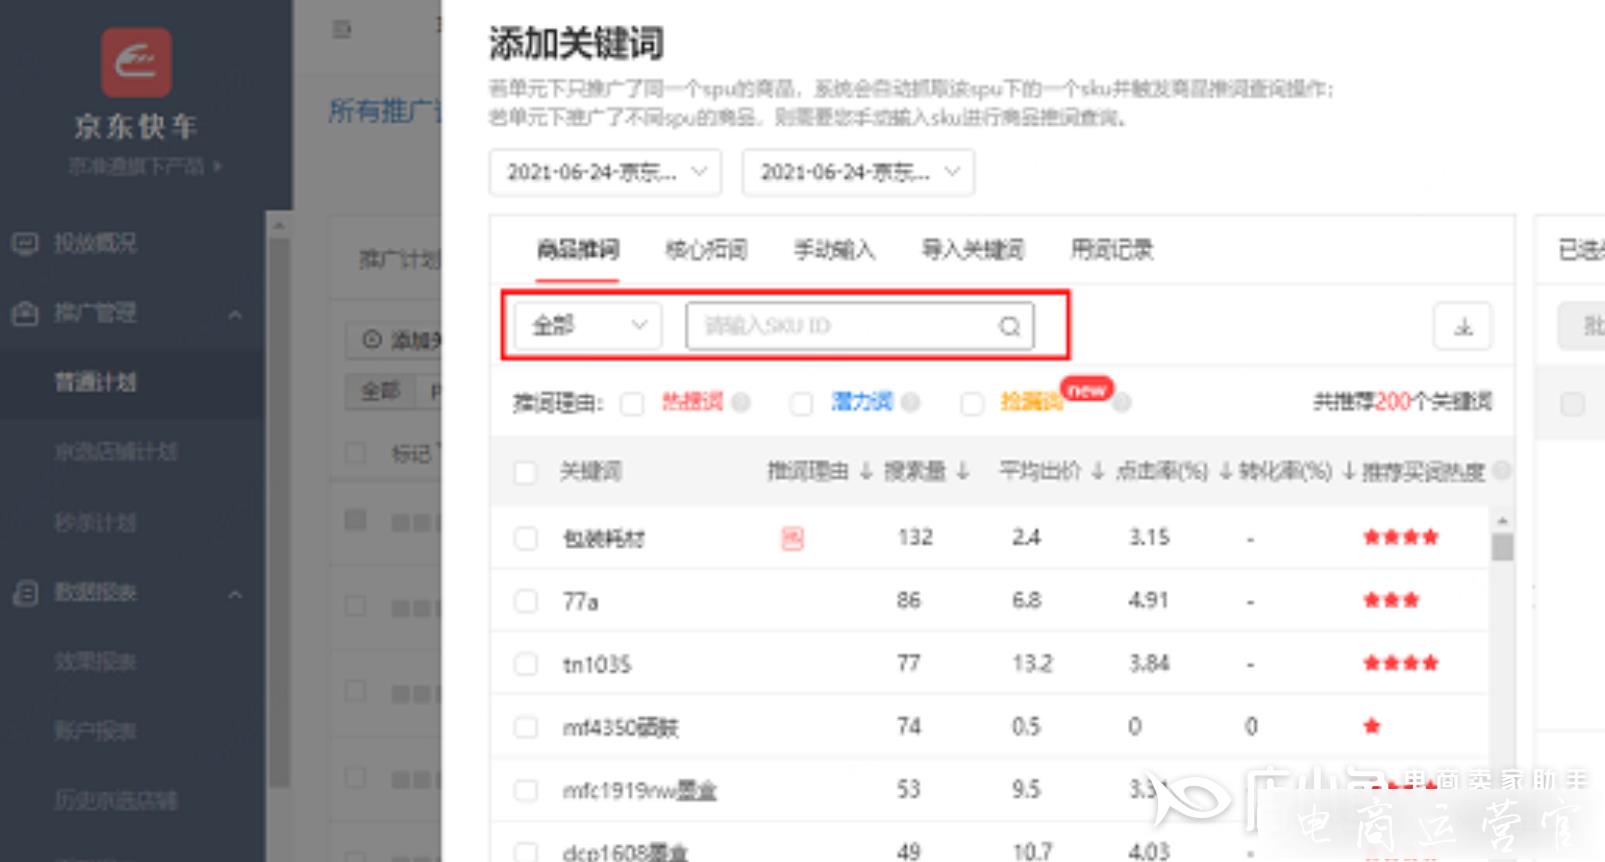
Task: Click the 数据报表 document icon in sidebar
Action: tap(24, 593)
